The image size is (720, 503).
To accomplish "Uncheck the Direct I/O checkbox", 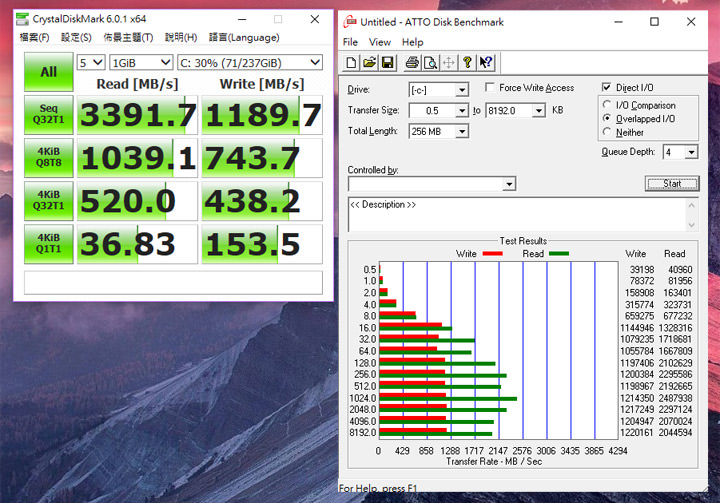I will [x=607, y=88].
